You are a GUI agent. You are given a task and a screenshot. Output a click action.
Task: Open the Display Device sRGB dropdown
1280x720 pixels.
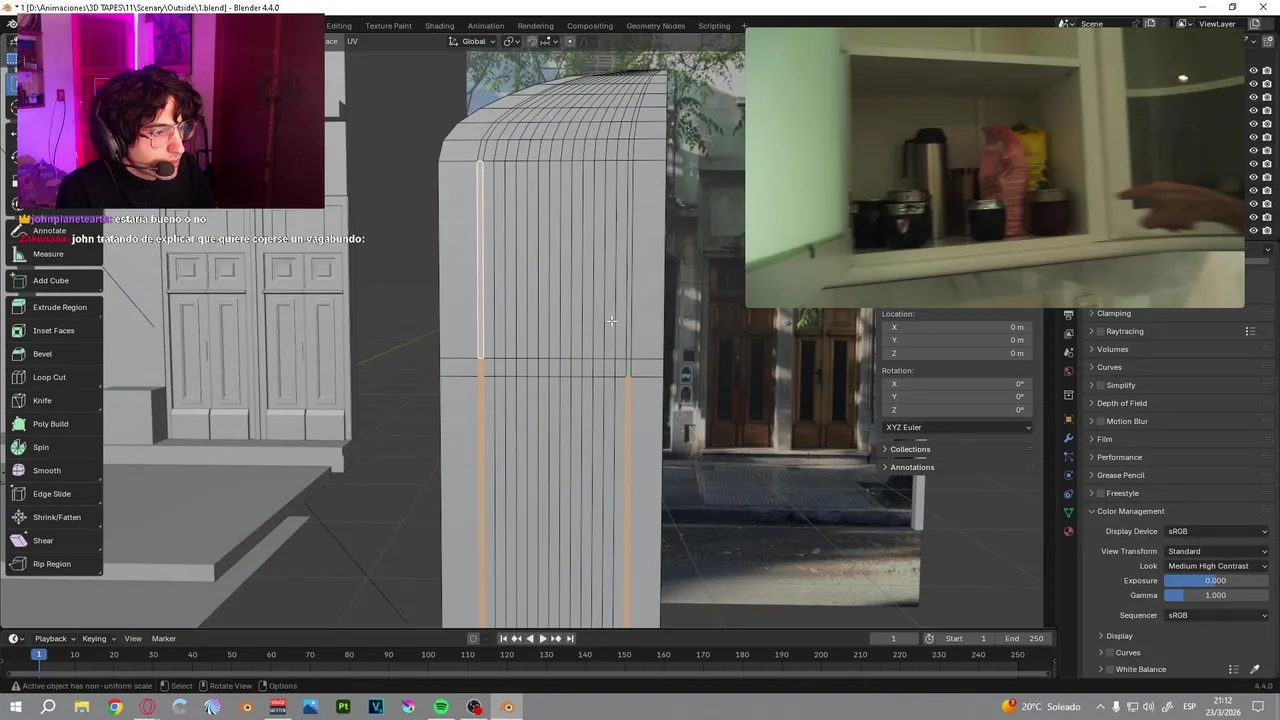pyautogui.click(x=1216, y=531)
